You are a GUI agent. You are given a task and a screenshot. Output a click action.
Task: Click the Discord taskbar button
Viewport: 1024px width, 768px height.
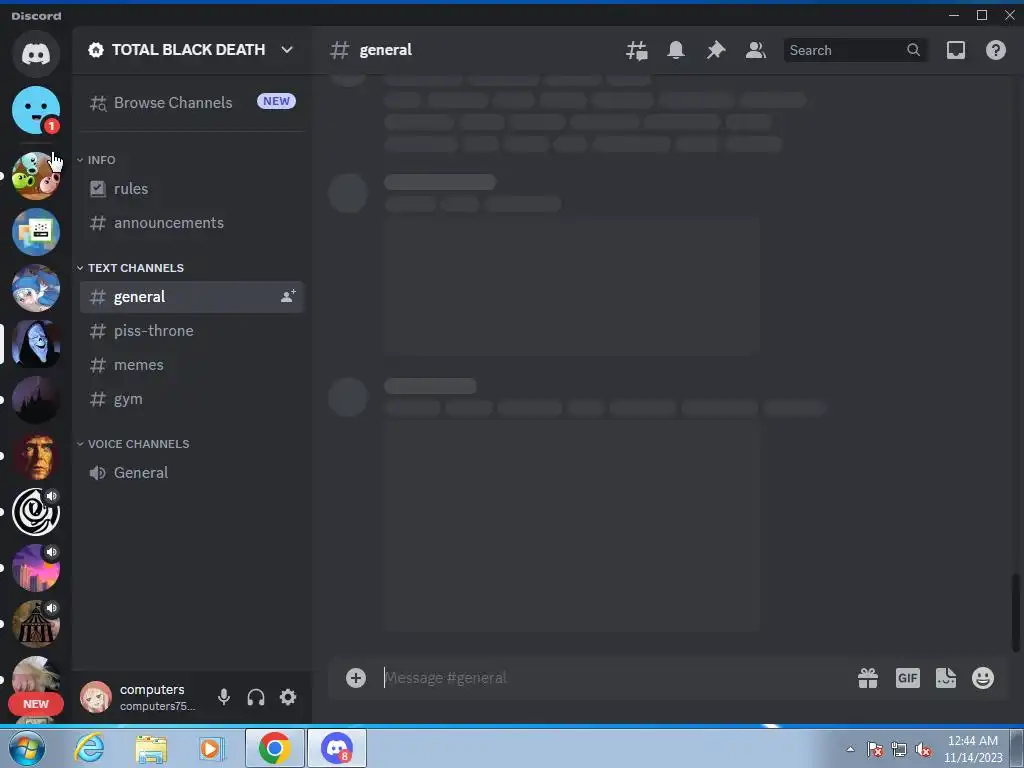(336, 748)
